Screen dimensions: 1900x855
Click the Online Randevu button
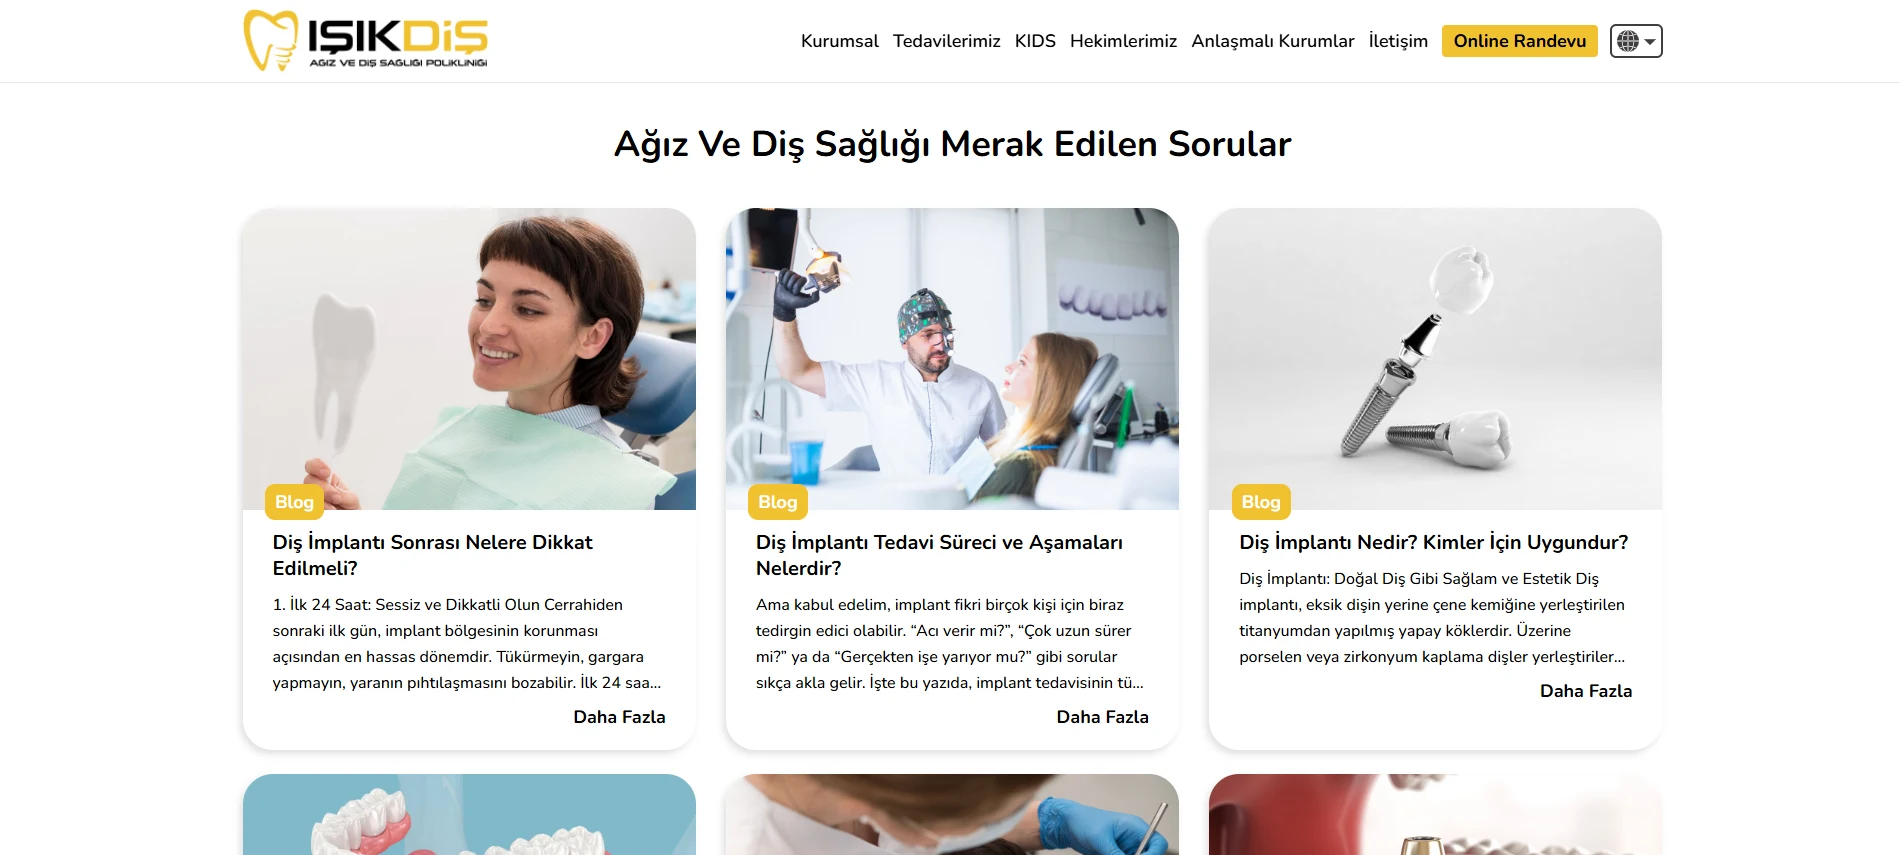(1519, 41)
